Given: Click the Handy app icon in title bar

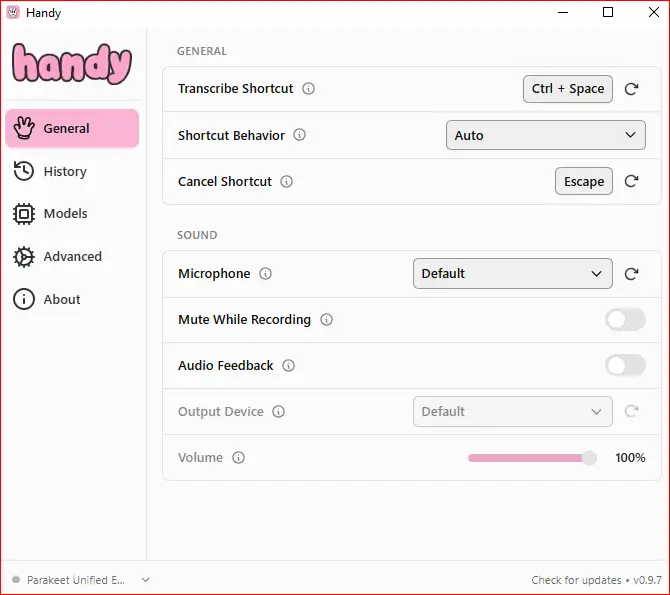Looking at the screenshot, I should click(x=13, y=12).
